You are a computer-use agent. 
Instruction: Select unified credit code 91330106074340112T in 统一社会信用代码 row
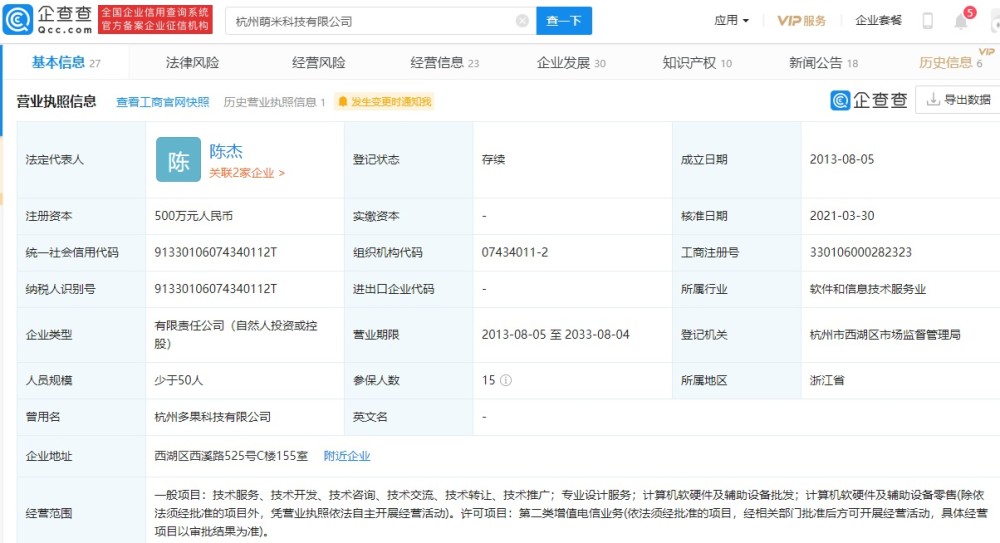(x=216, y=253)
